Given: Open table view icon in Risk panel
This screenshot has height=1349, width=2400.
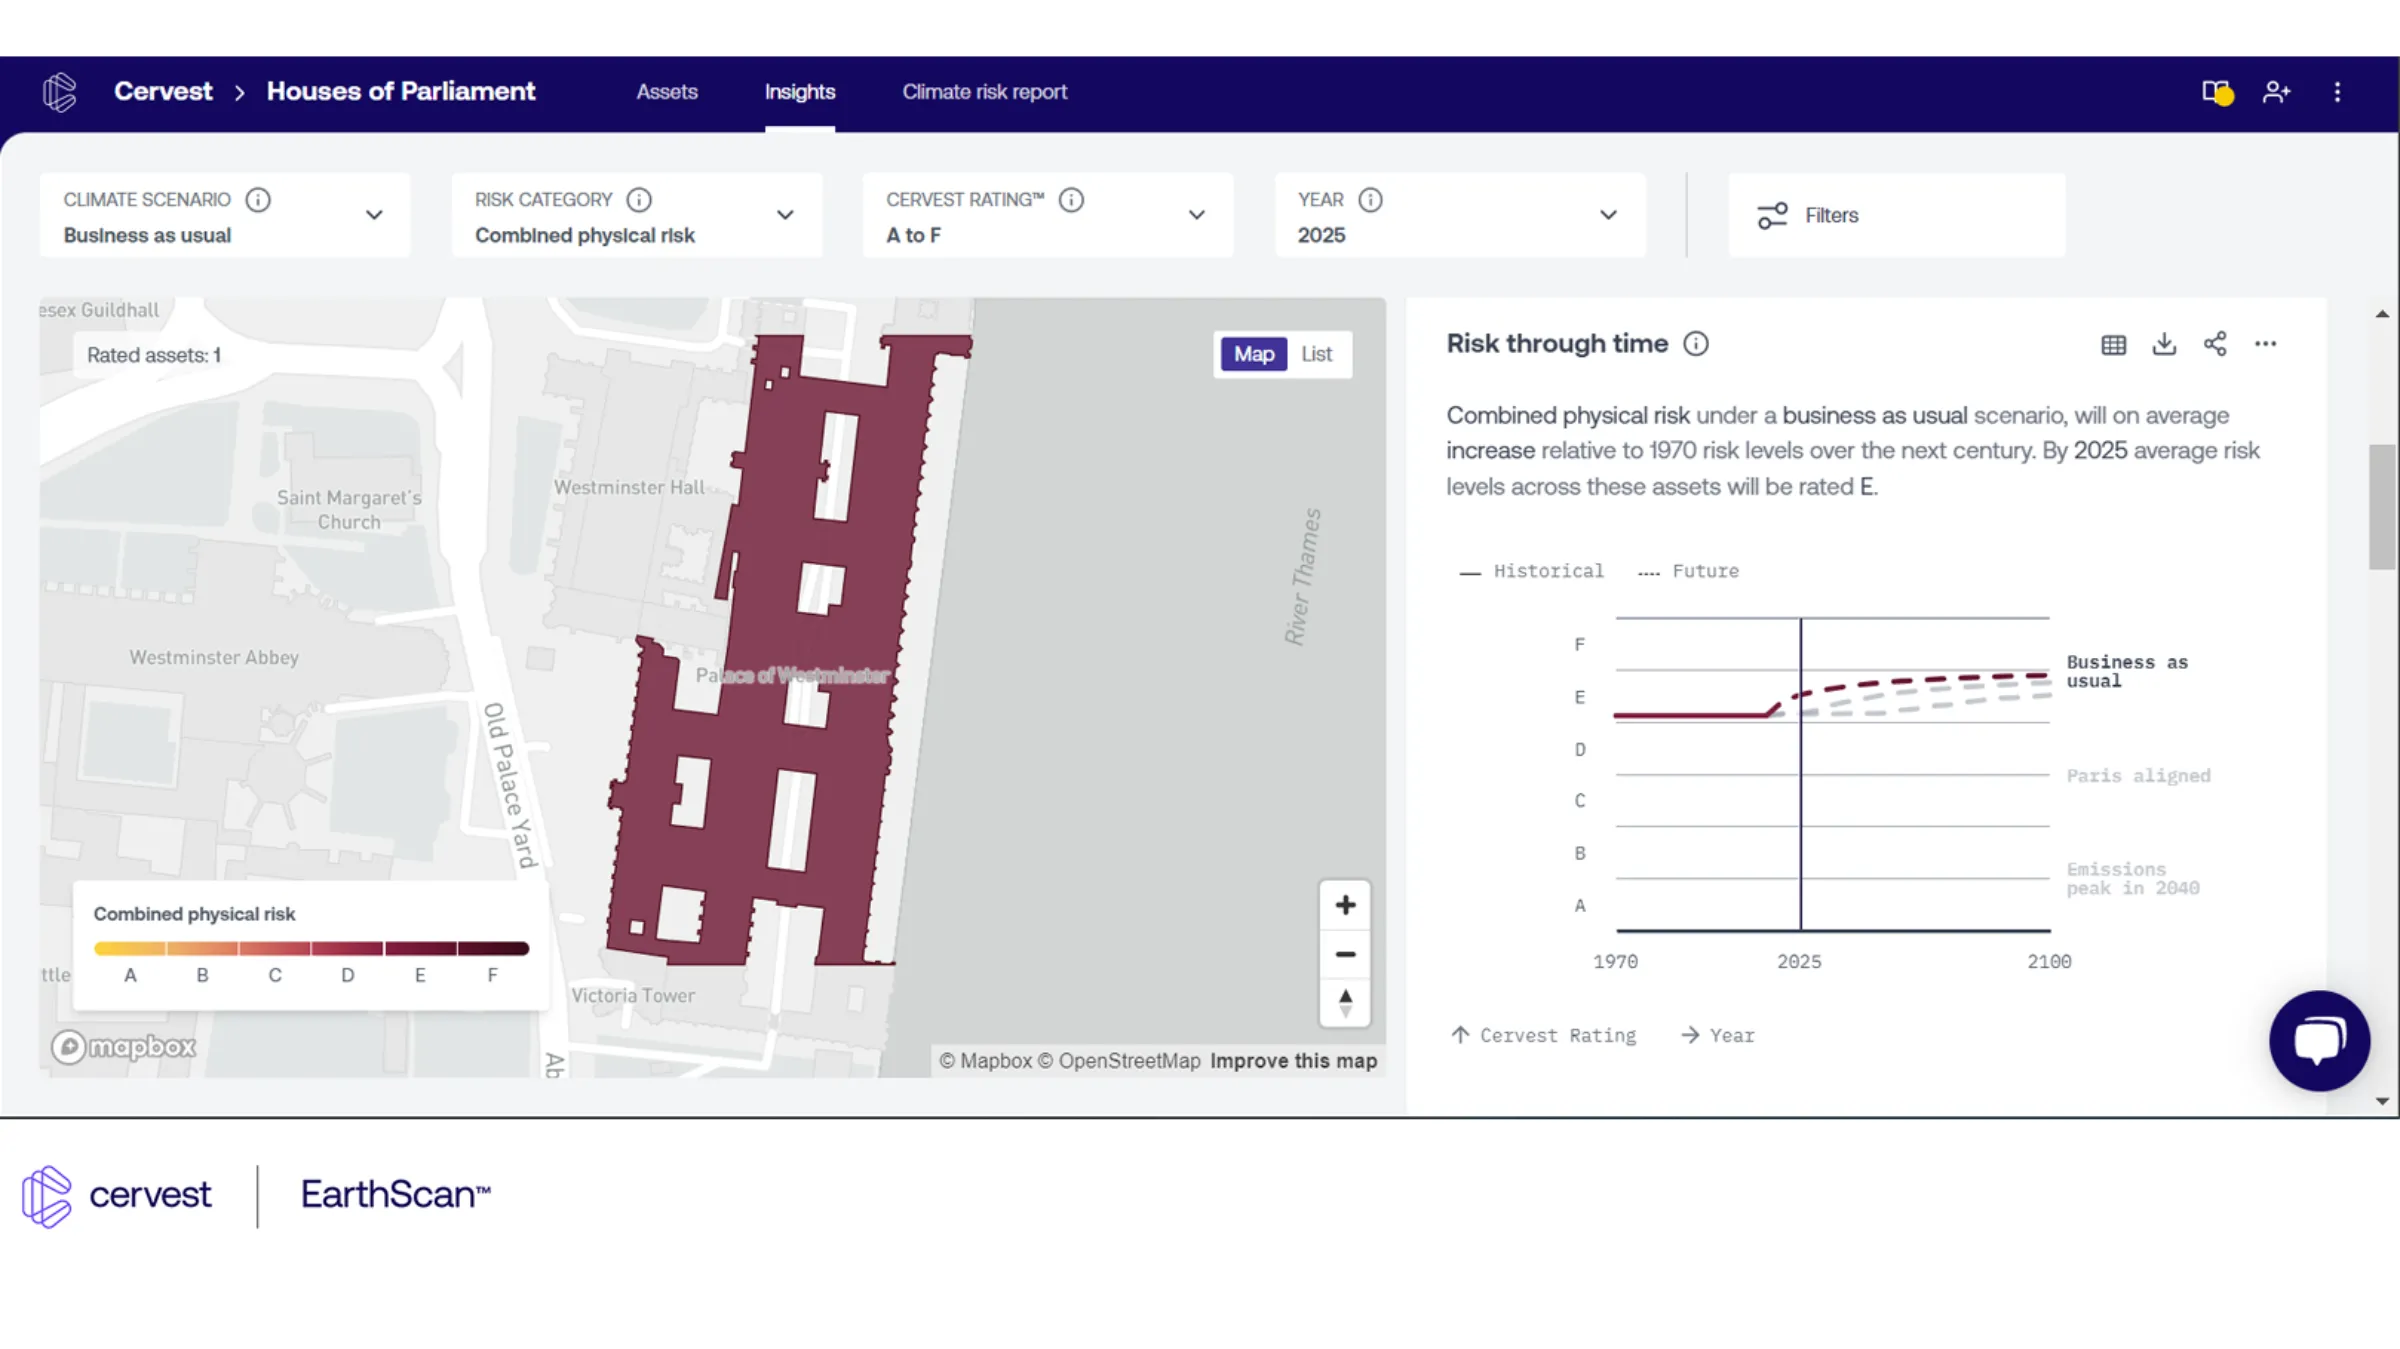Looking at the screenshot, I should click(2114, 345).
